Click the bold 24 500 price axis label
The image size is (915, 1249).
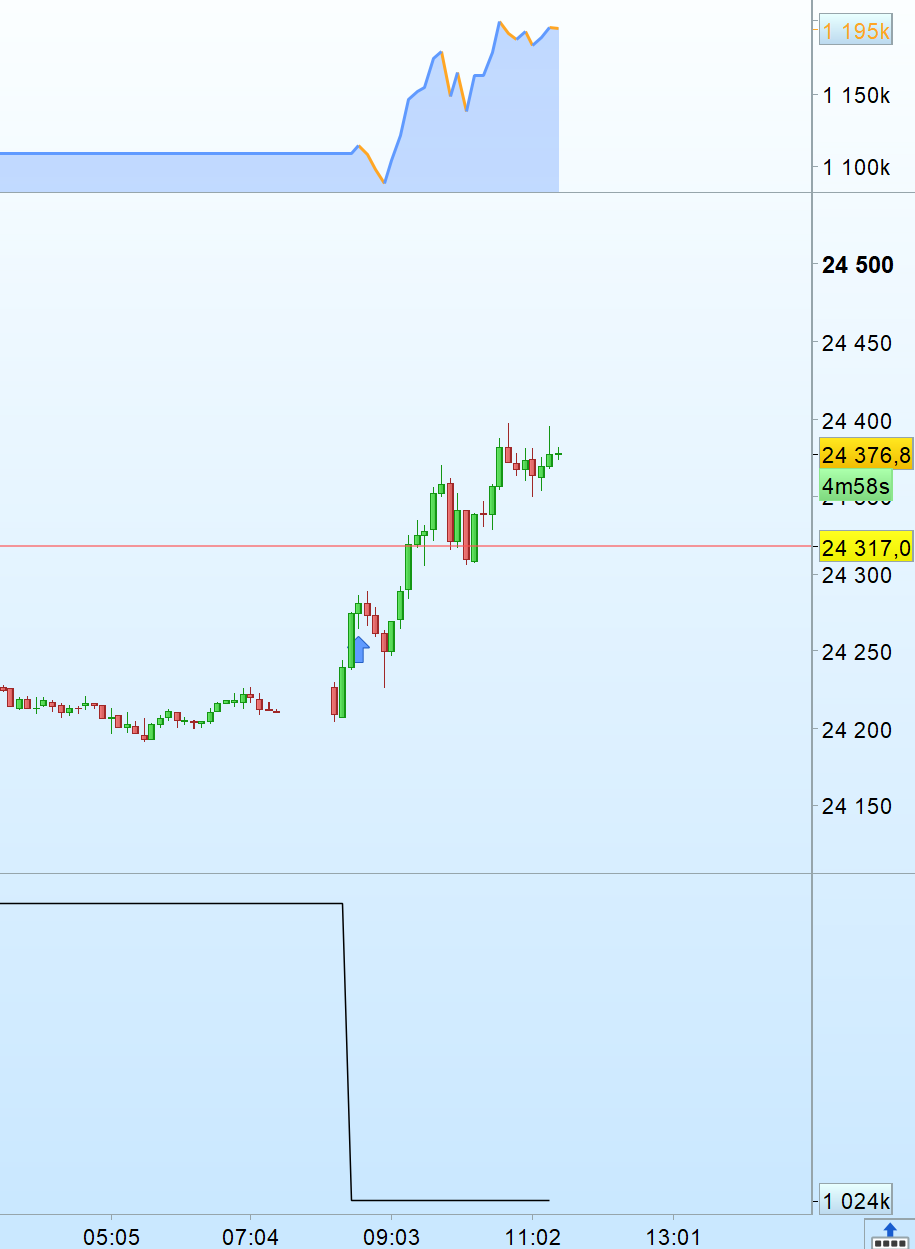tap(857, 265)
